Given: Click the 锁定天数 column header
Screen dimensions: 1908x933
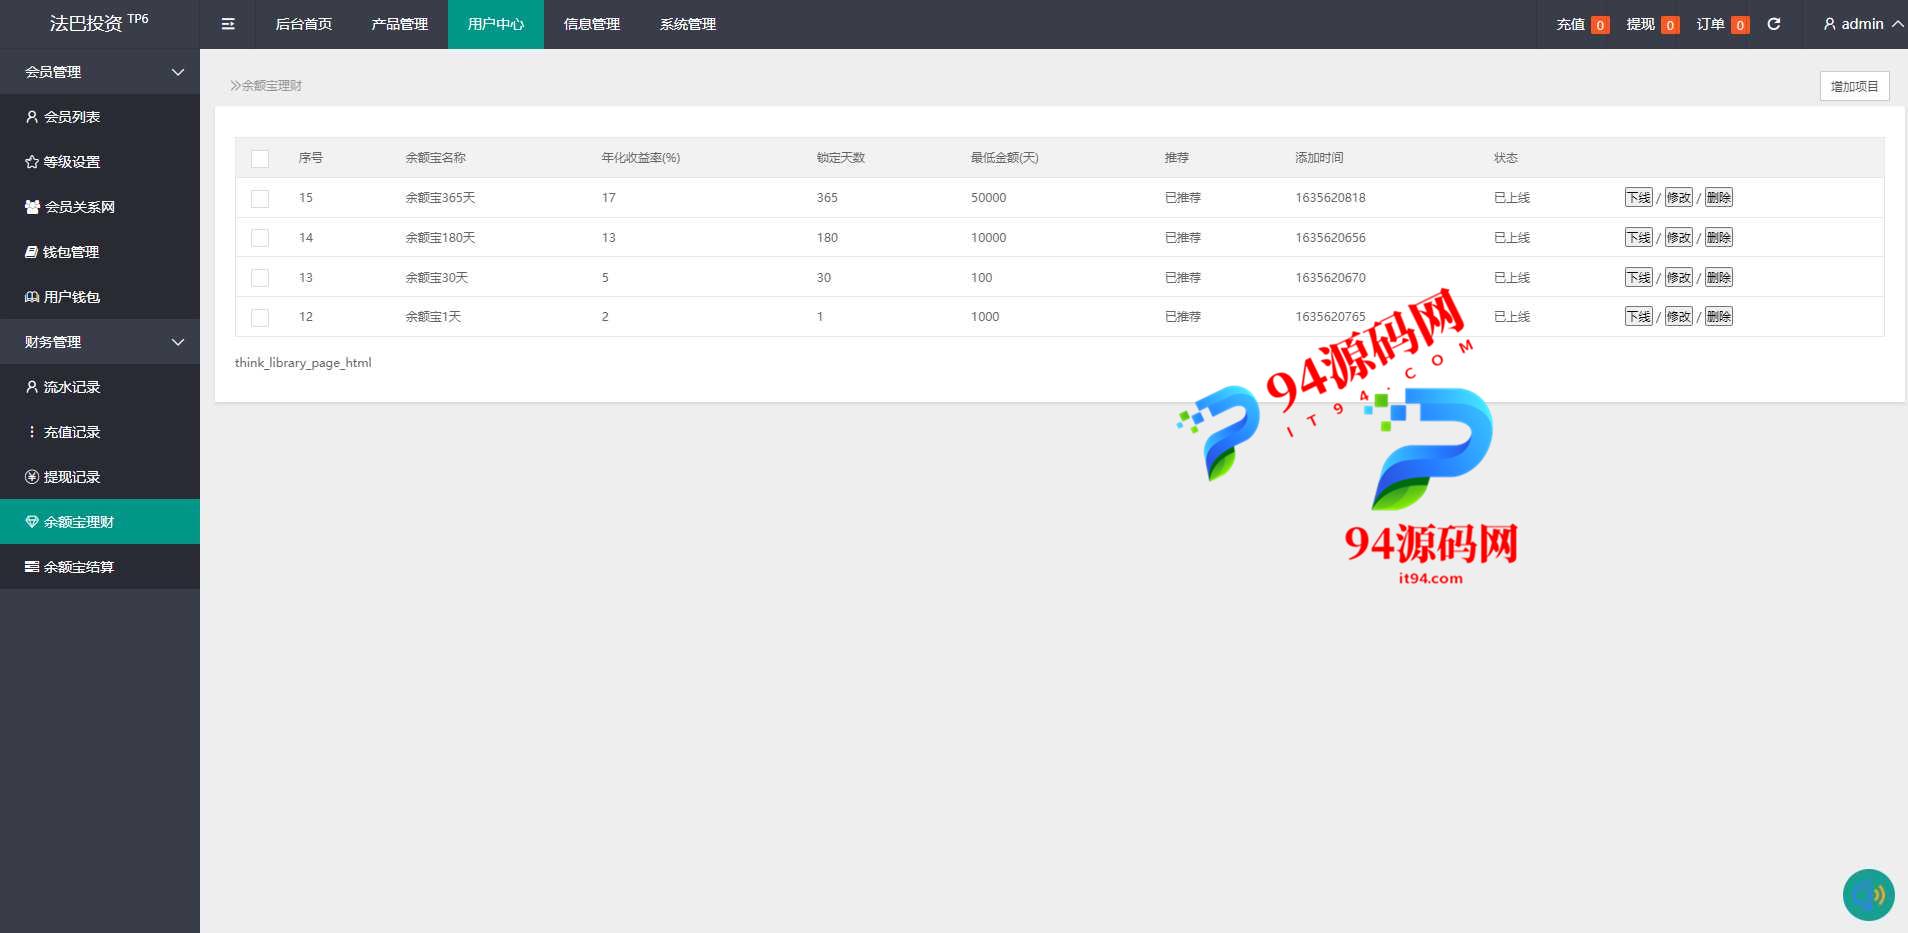Looking at the screenshot, I should tap(840, 158).
